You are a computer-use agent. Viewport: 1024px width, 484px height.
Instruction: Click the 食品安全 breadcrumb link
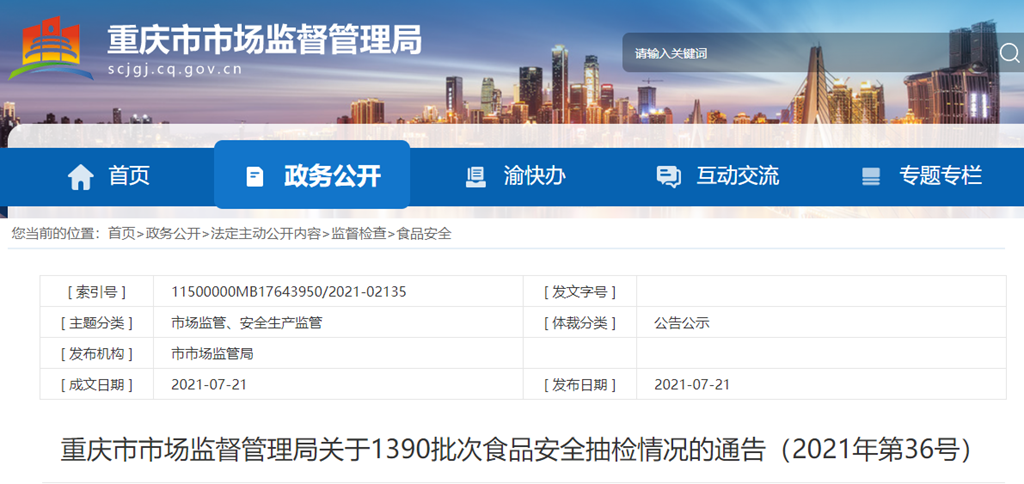click(x=424, y=233)
